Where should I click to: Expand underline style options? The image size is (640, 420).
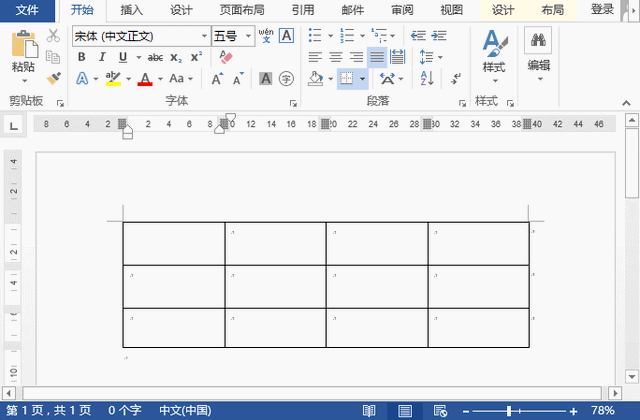[139, 58]
